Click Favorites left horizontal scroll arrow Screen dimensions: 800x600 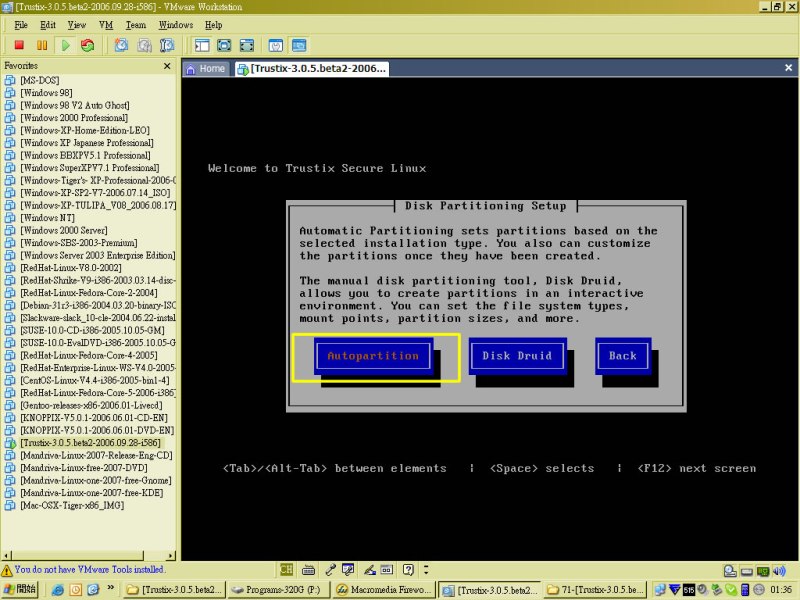click(6, 556)
